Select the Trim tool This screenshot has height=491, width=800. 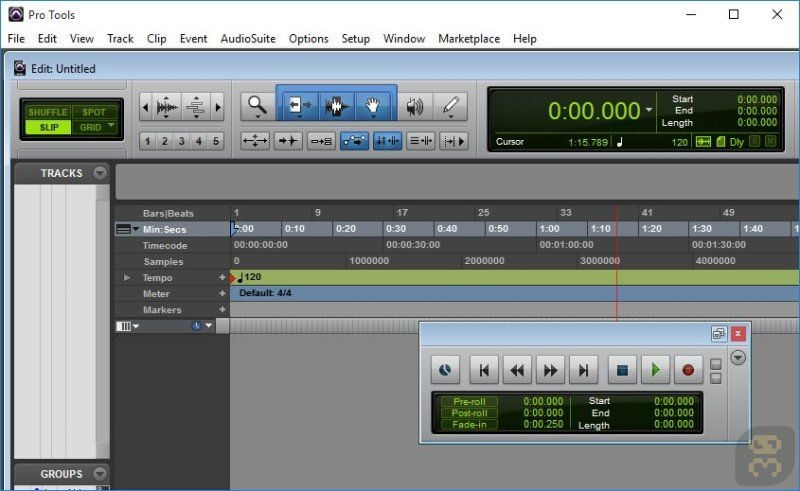(299, 106)
